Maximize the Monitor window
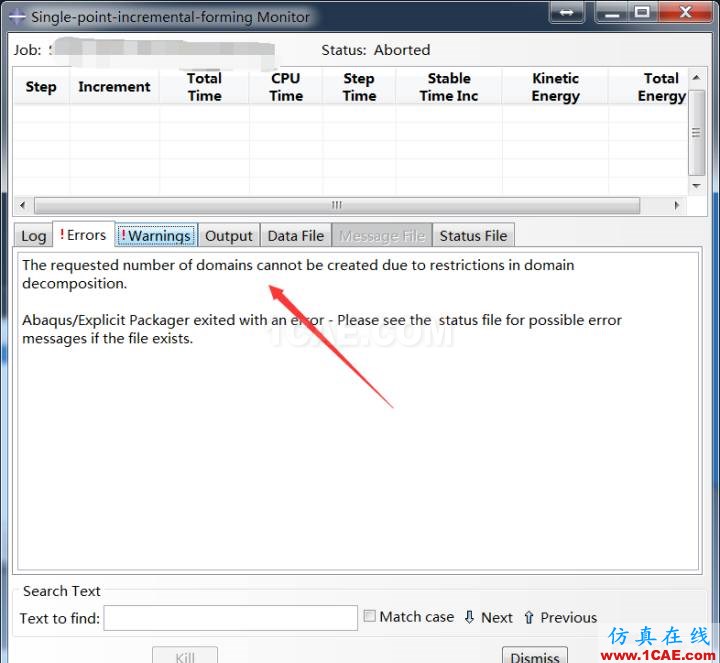This screenshot has height=663, width=720. [643, 12]
